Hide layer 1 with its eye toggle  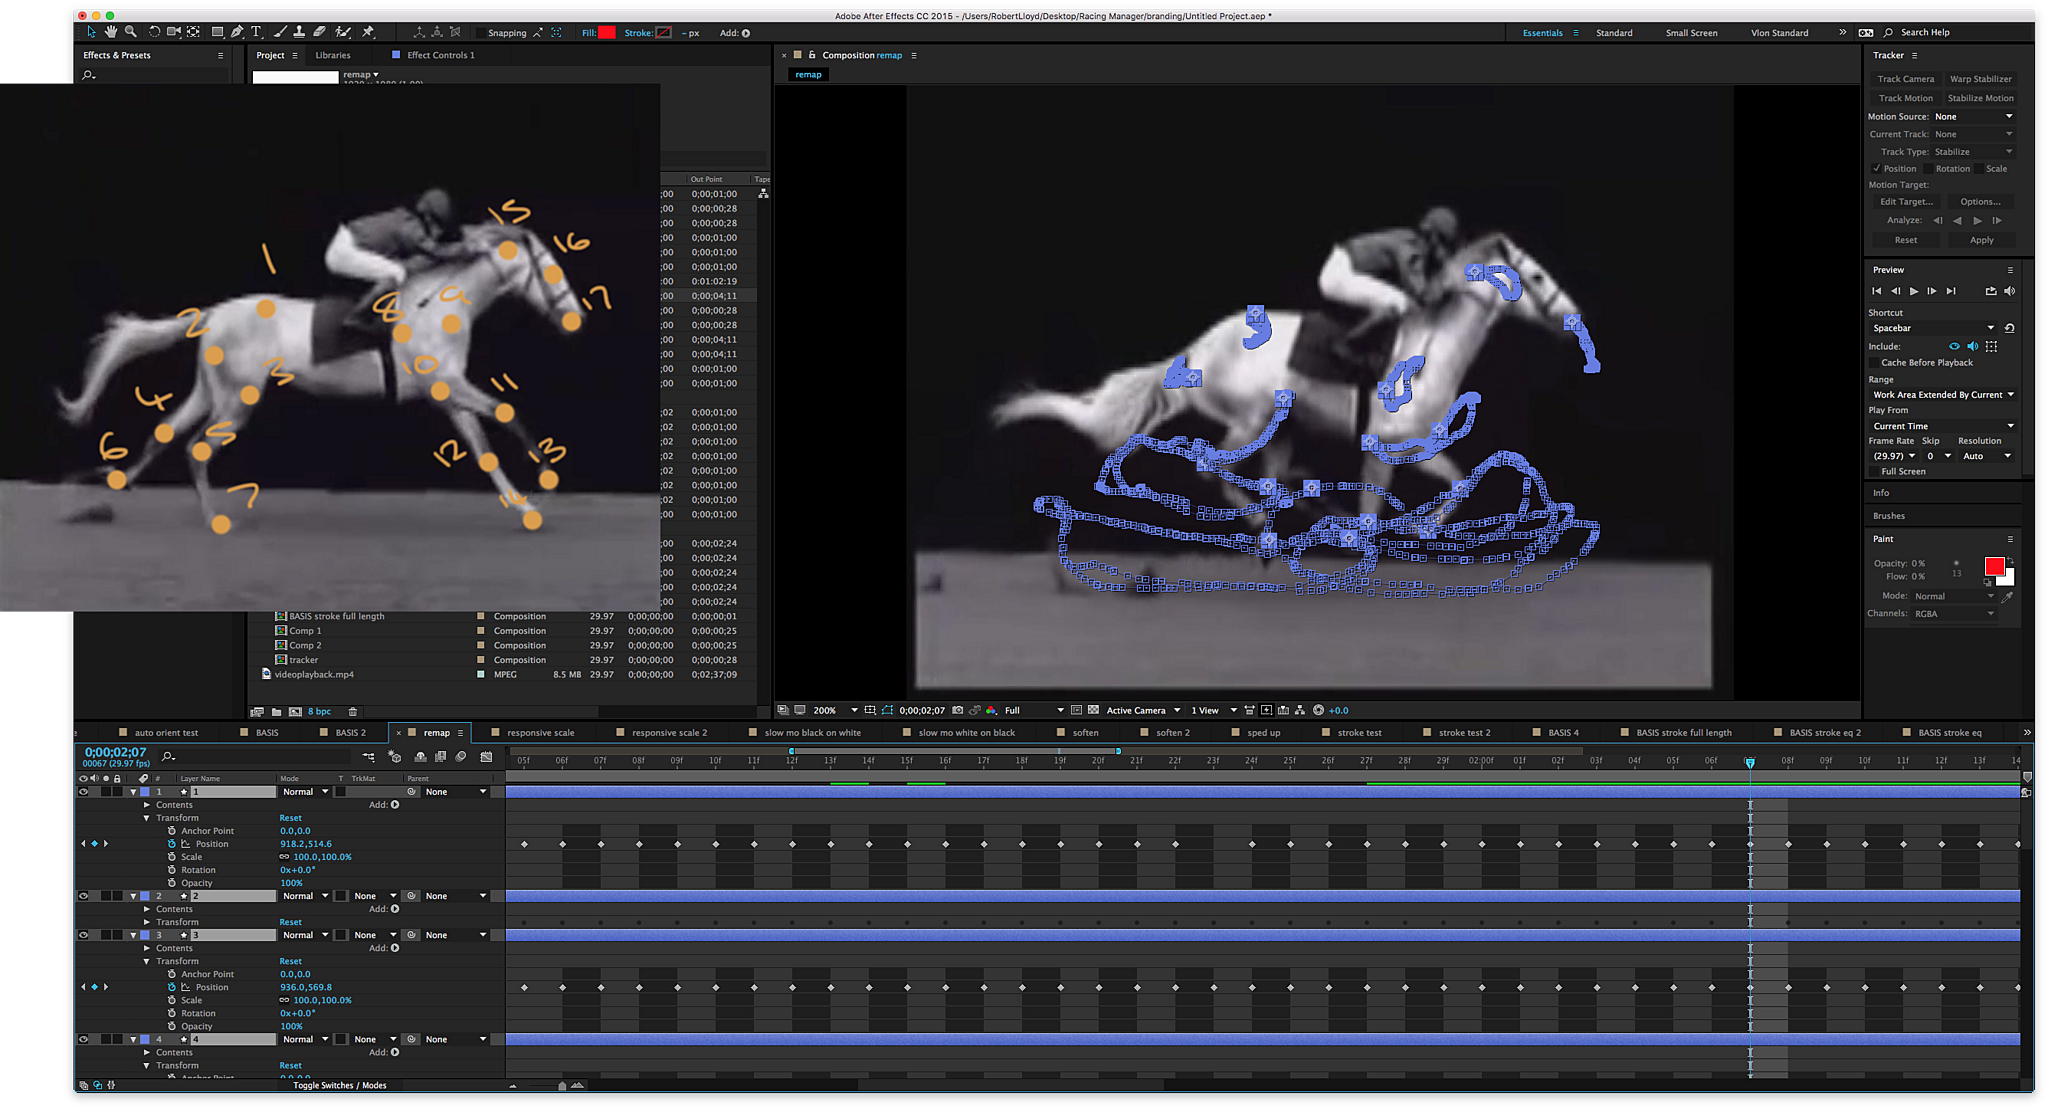click(x=84, y=792)
